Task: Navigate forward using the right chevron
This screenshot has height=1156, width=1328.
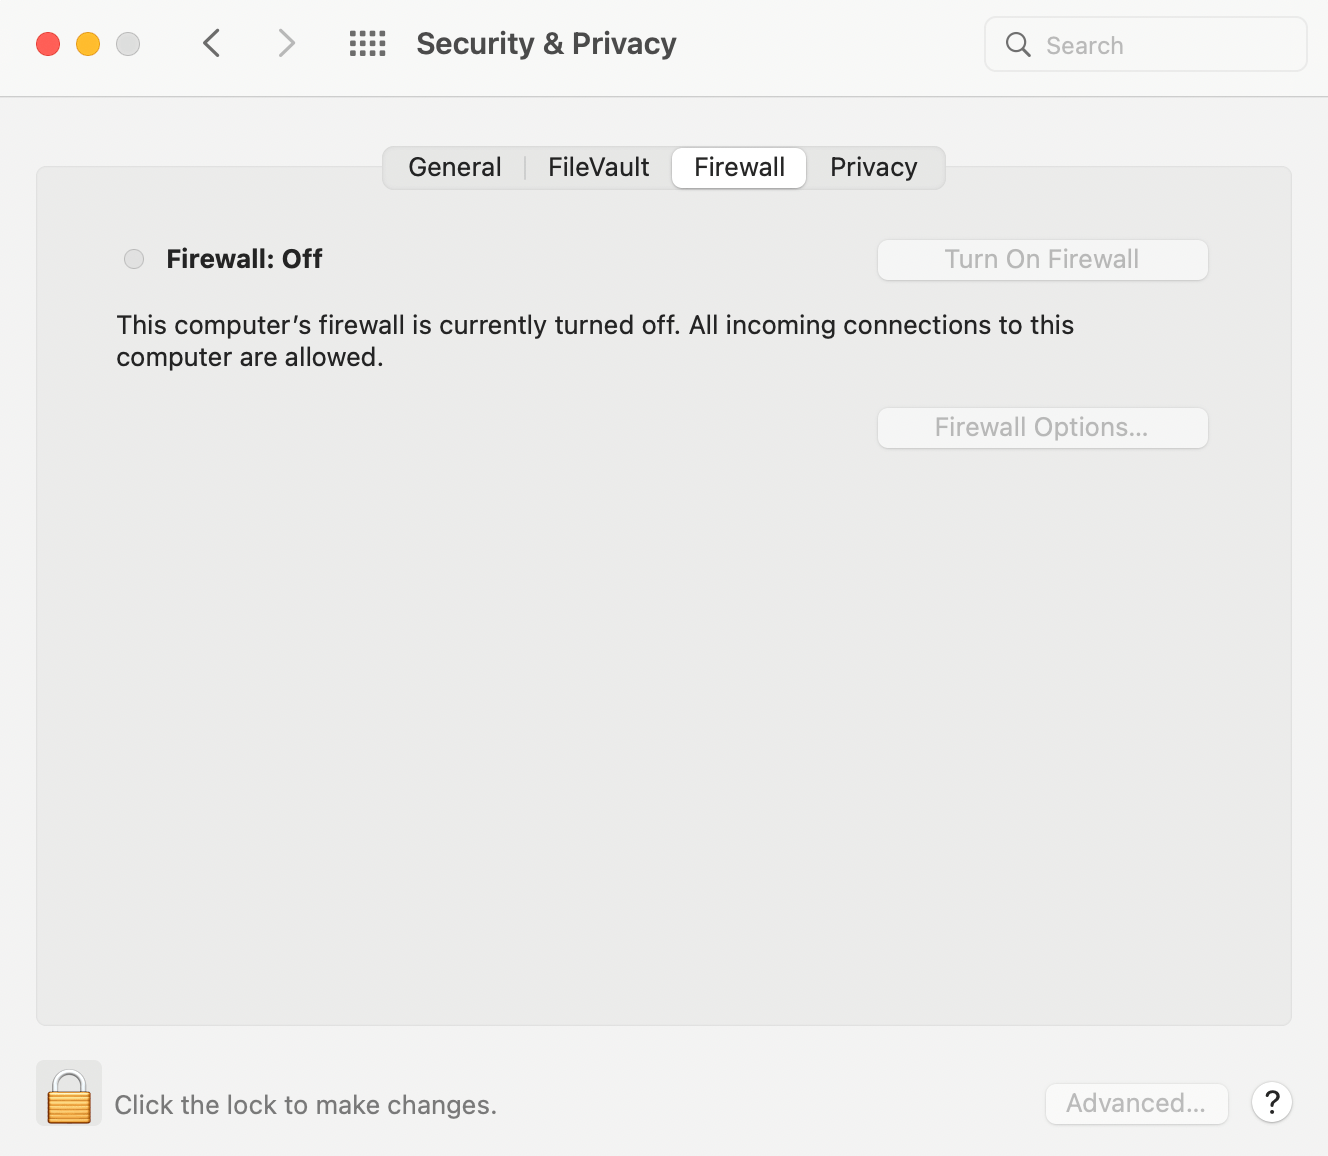Action: click(x=287, y=43)
